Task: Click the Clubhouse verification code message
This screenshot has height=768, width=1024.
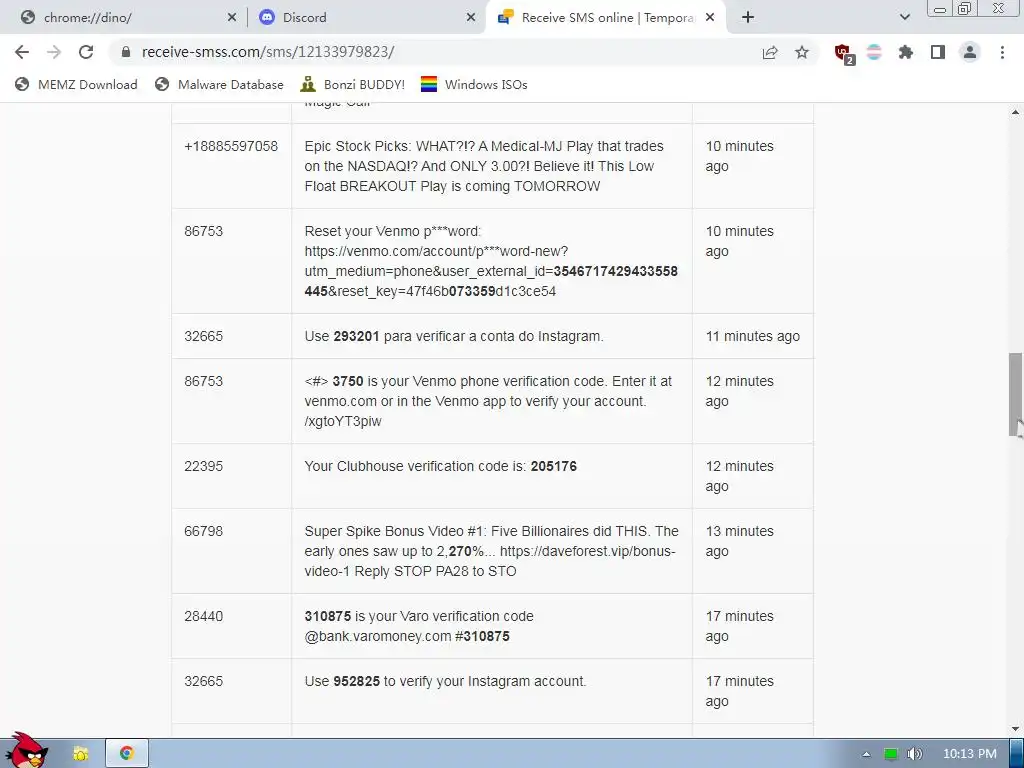Action: 441,466
